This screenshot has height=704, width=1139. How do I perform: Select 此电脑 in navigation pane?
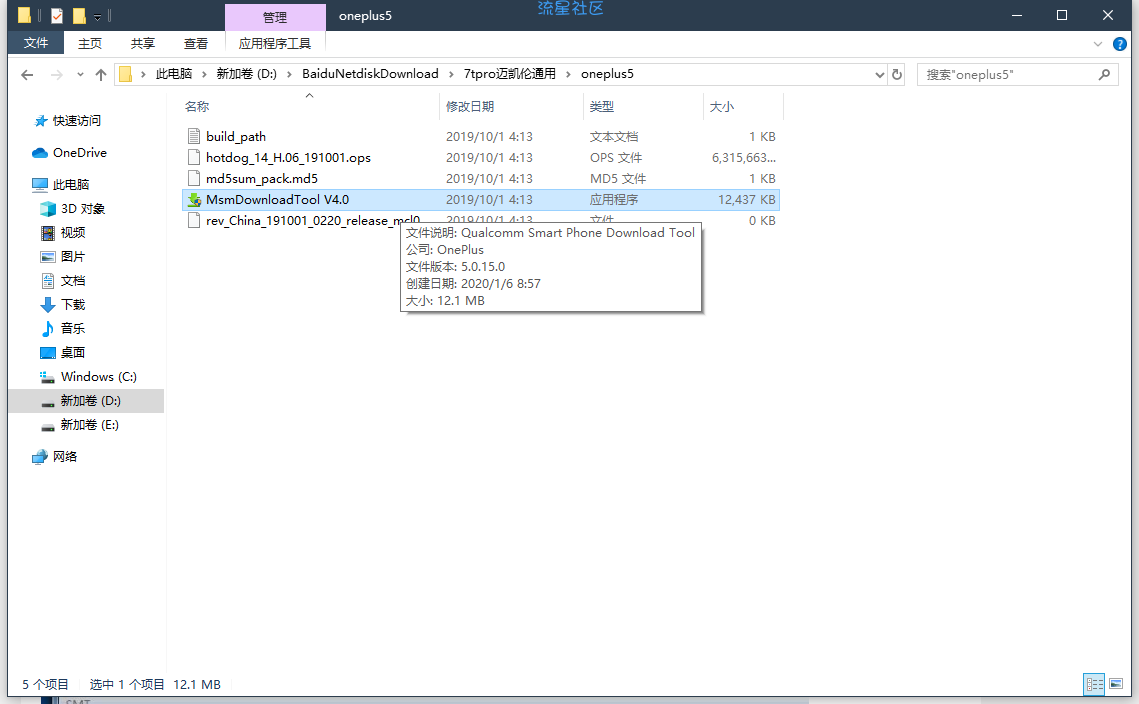[70, 185]
